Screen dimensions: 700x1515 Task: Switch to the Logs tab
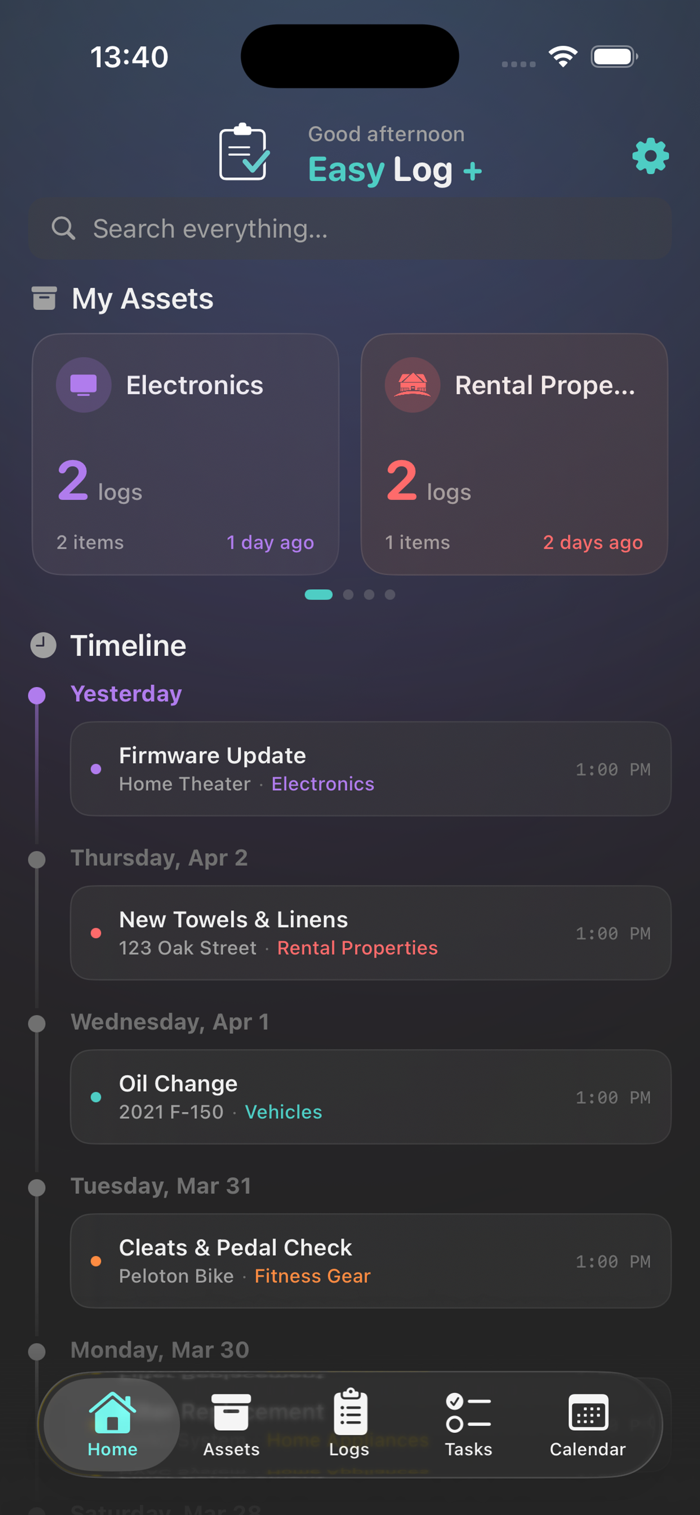[x=350, y=1425]
